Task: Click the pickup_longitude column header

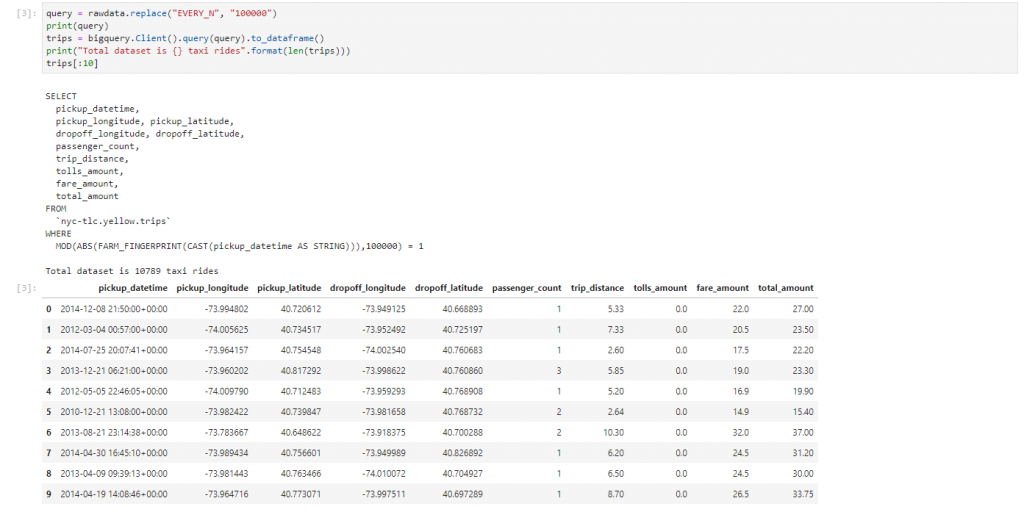Action: click(x=212, y=288)
